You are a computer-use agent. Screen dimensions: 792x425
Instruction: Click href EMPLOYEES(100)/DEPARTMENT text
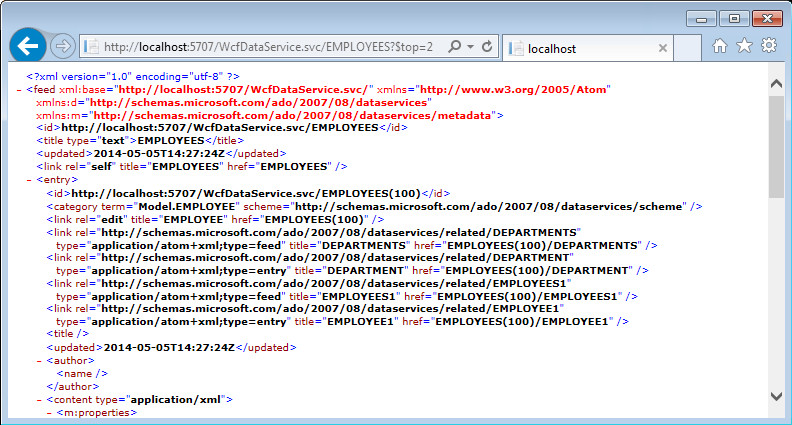pos(538,271)
